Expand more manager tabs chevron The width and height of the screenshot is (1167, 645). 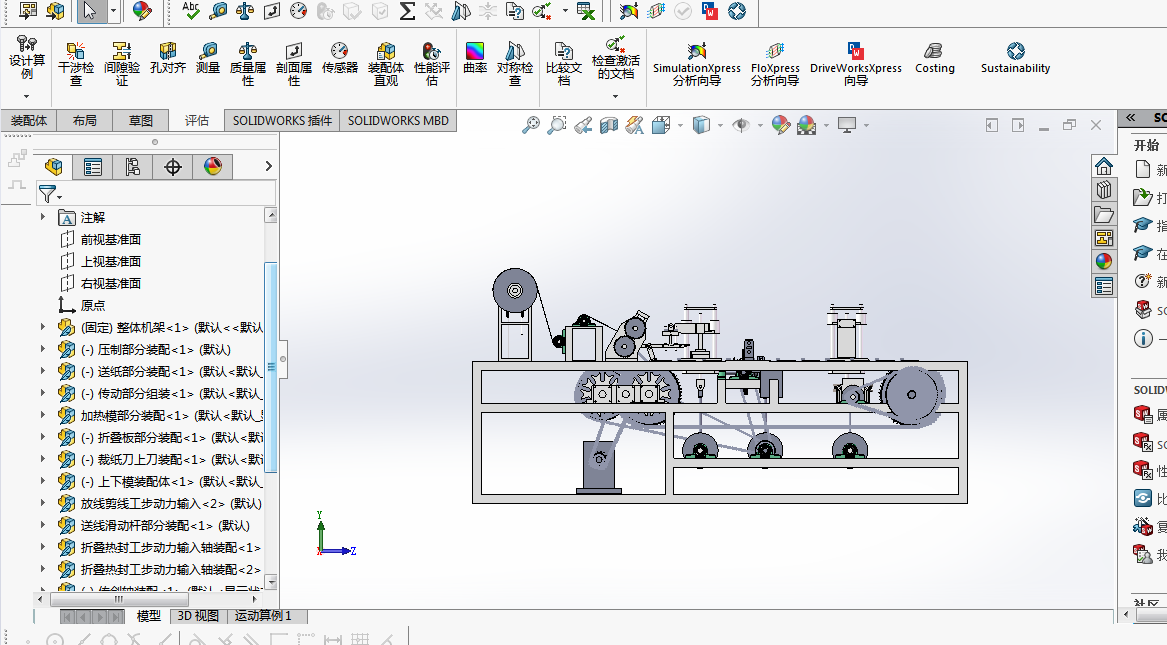(269, 167)
